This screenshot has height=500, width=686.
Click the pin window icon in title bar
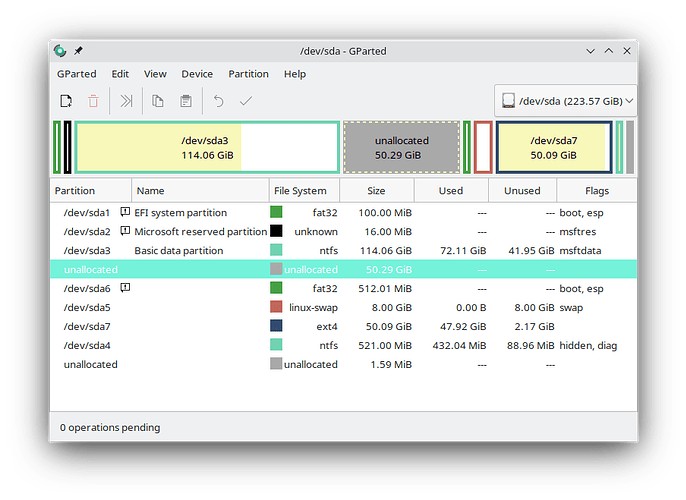(78, 51)
